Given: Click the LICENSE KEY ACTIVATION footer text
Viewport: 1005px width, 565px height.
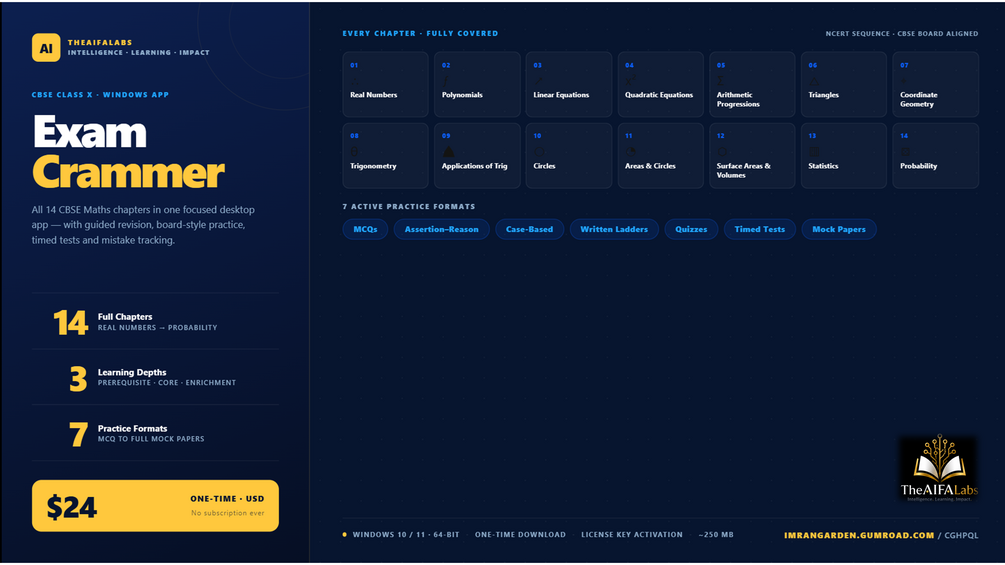Looking at the screenshot, I should tap(632, 535).
